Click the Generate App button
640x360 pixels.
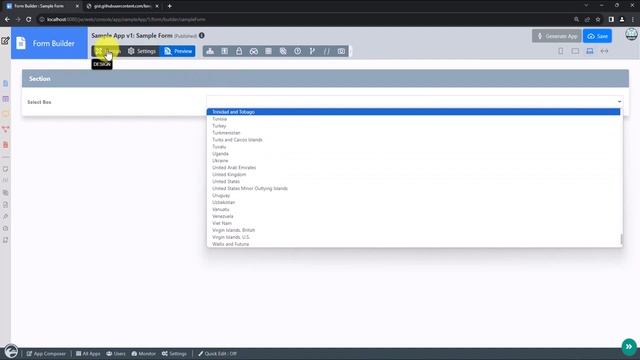click(557, 36)
